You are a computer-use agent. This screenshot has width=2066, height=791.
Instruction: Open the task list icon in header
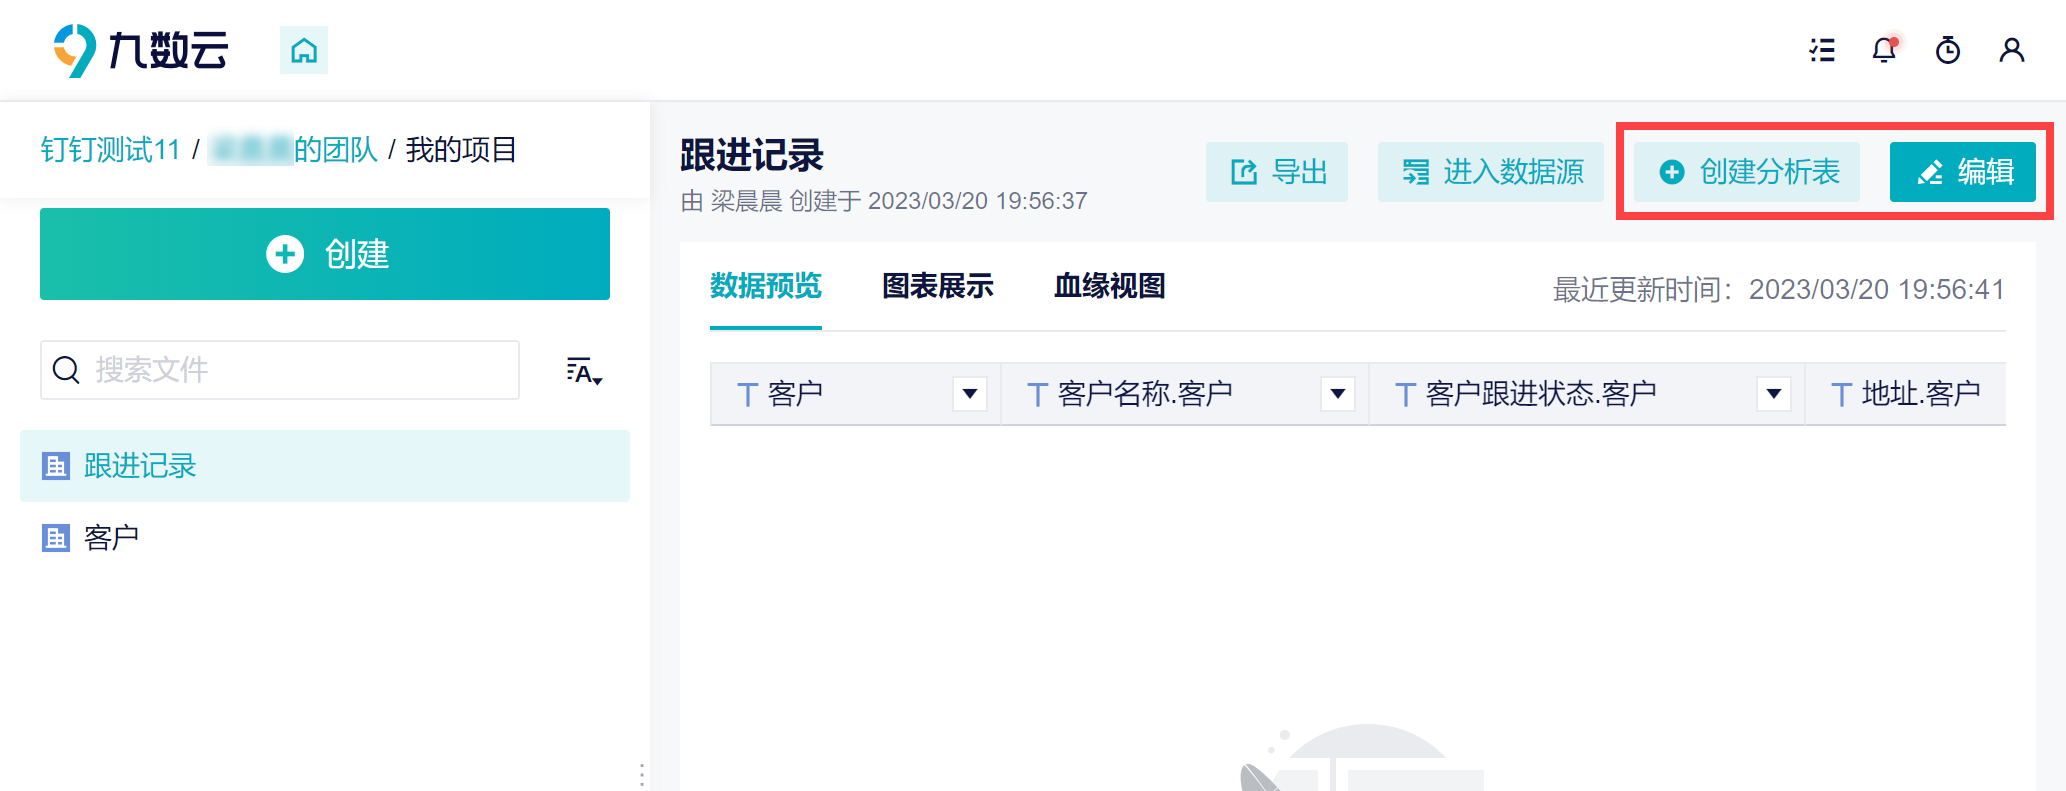click(1822, 50)
